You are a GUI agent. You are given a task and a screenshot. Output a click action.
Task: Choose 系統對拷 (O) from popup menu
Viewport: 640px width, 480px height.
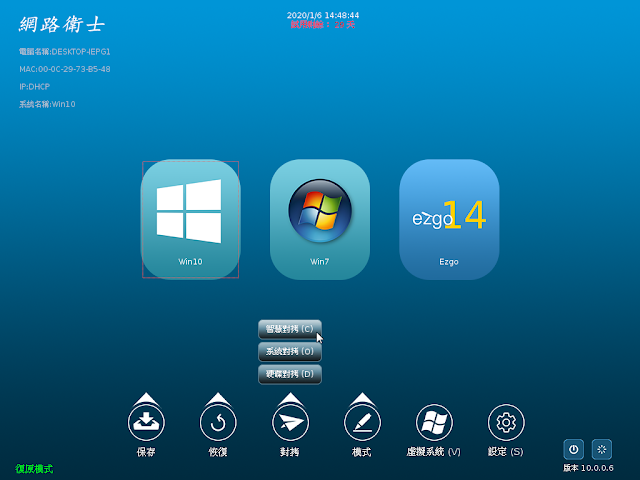(290, 351)
